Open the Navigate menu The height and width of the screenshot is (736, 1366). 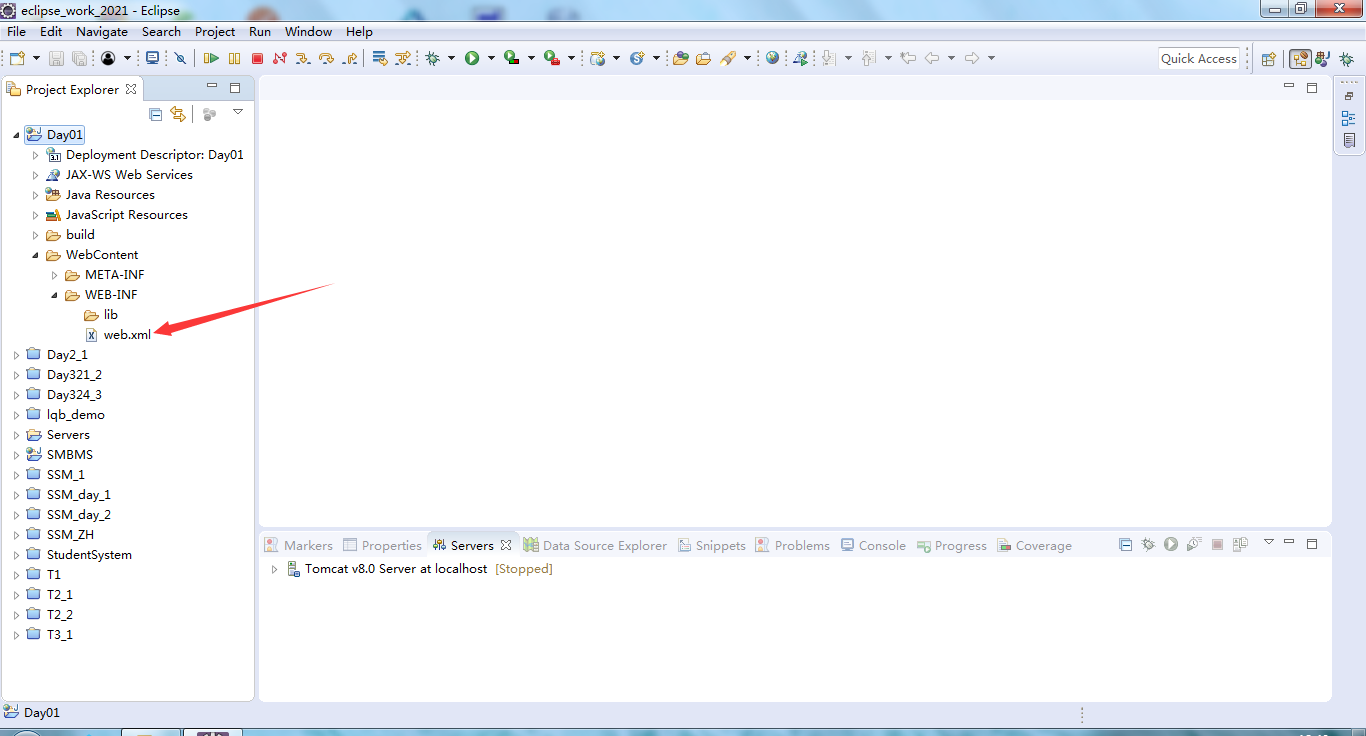pyautogui.click(x=102, y=31)
